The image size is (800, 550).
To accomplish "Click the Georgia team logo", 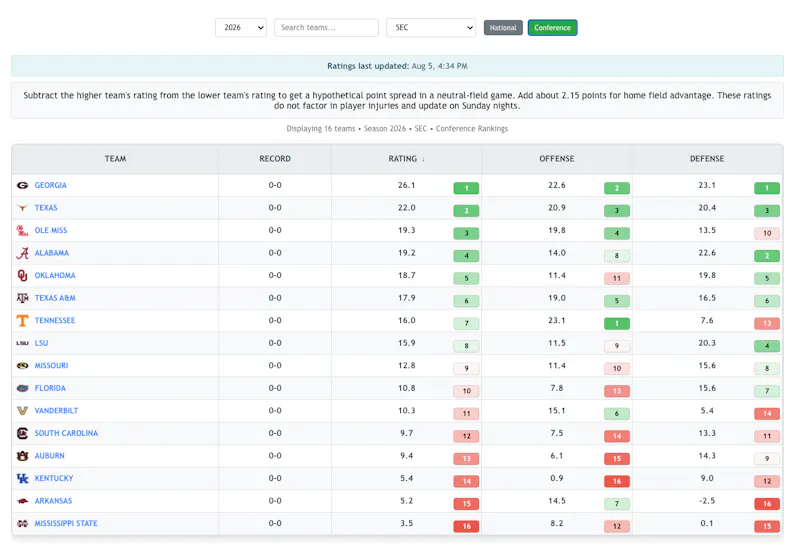I will 22,185.
